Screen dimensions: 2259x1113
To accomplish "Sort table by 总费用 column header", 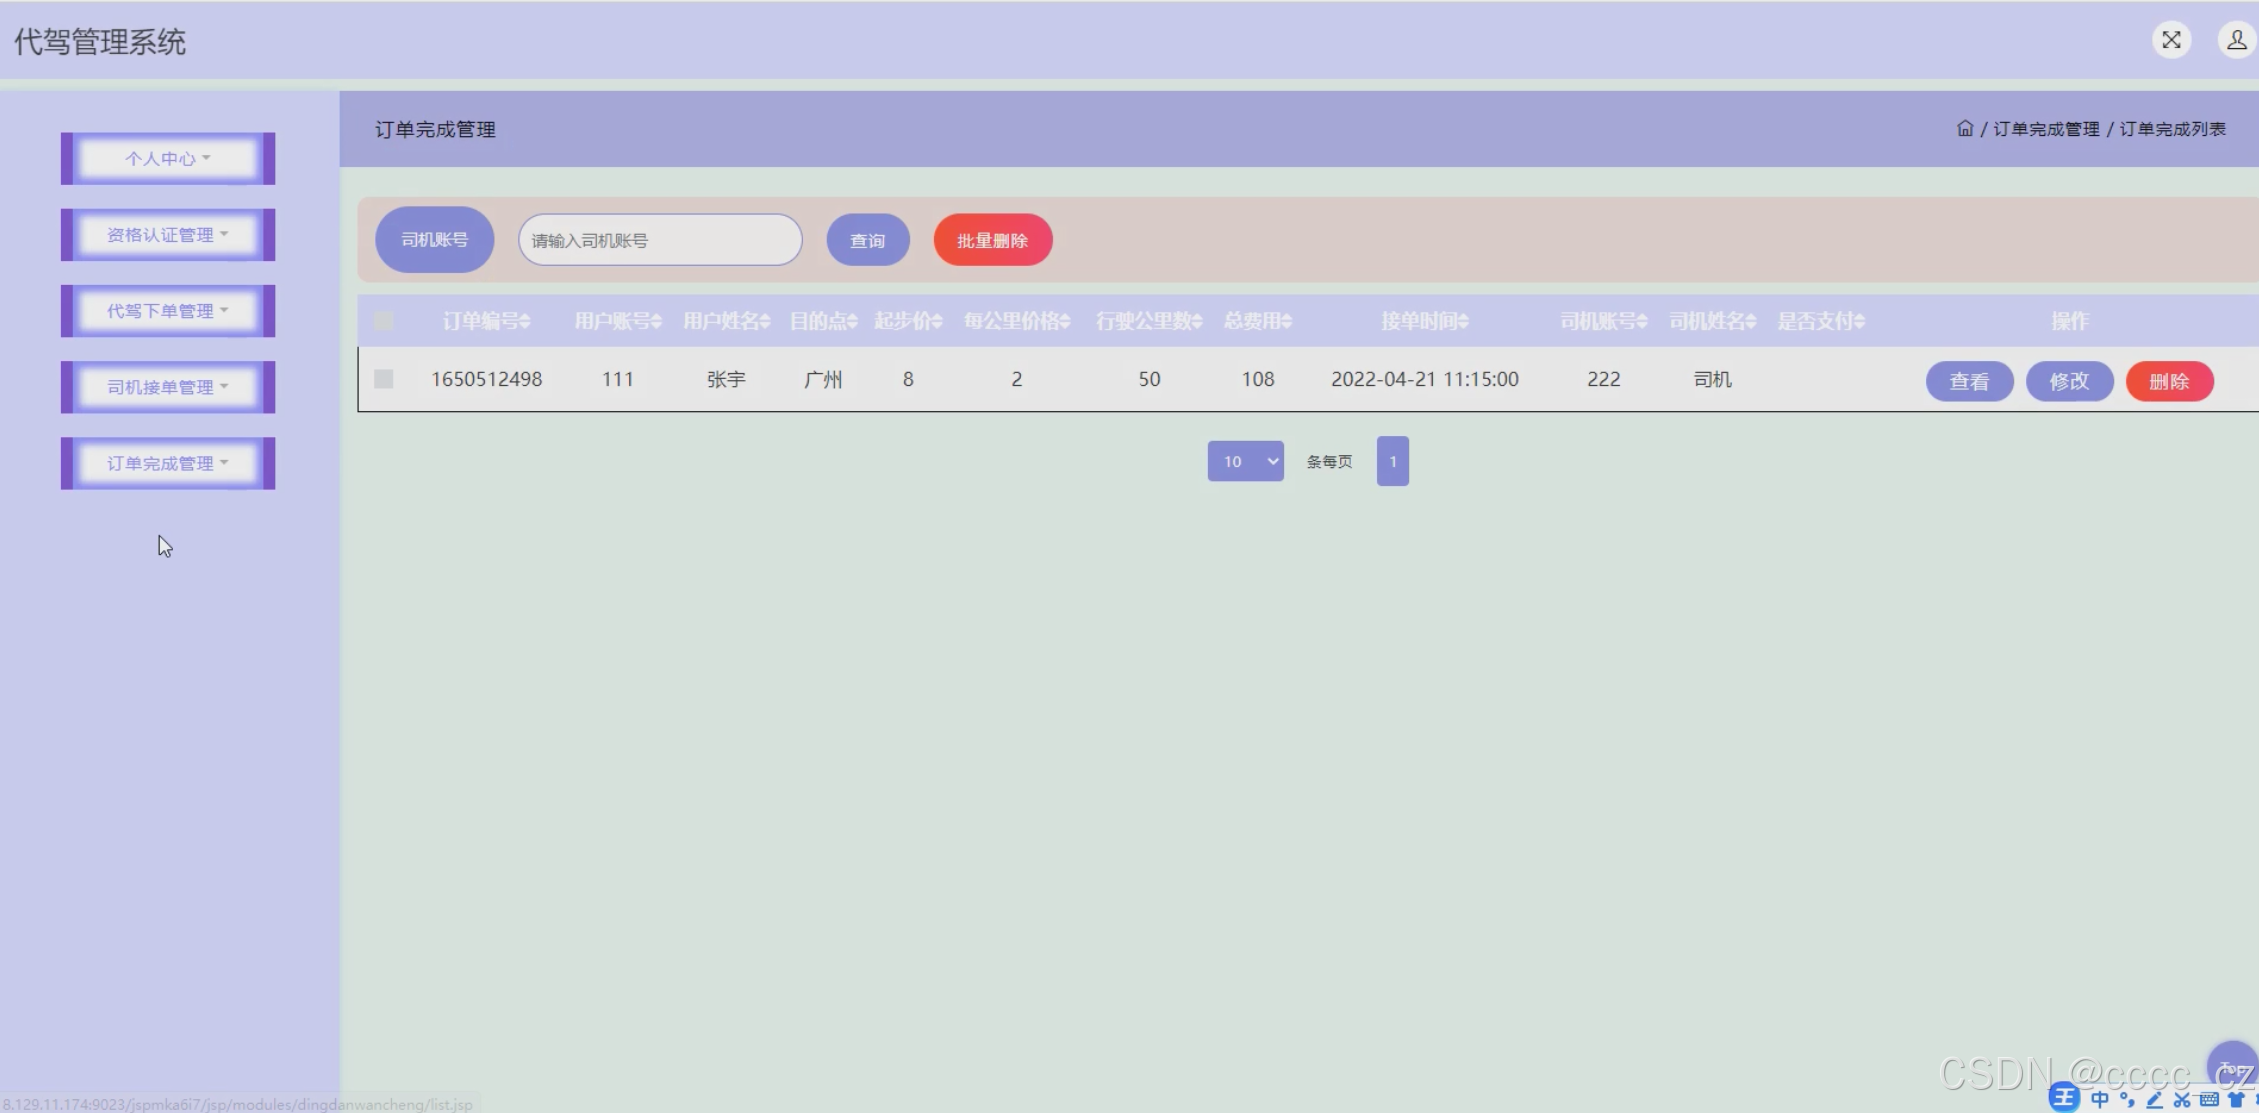I will tap(1258, 321).
